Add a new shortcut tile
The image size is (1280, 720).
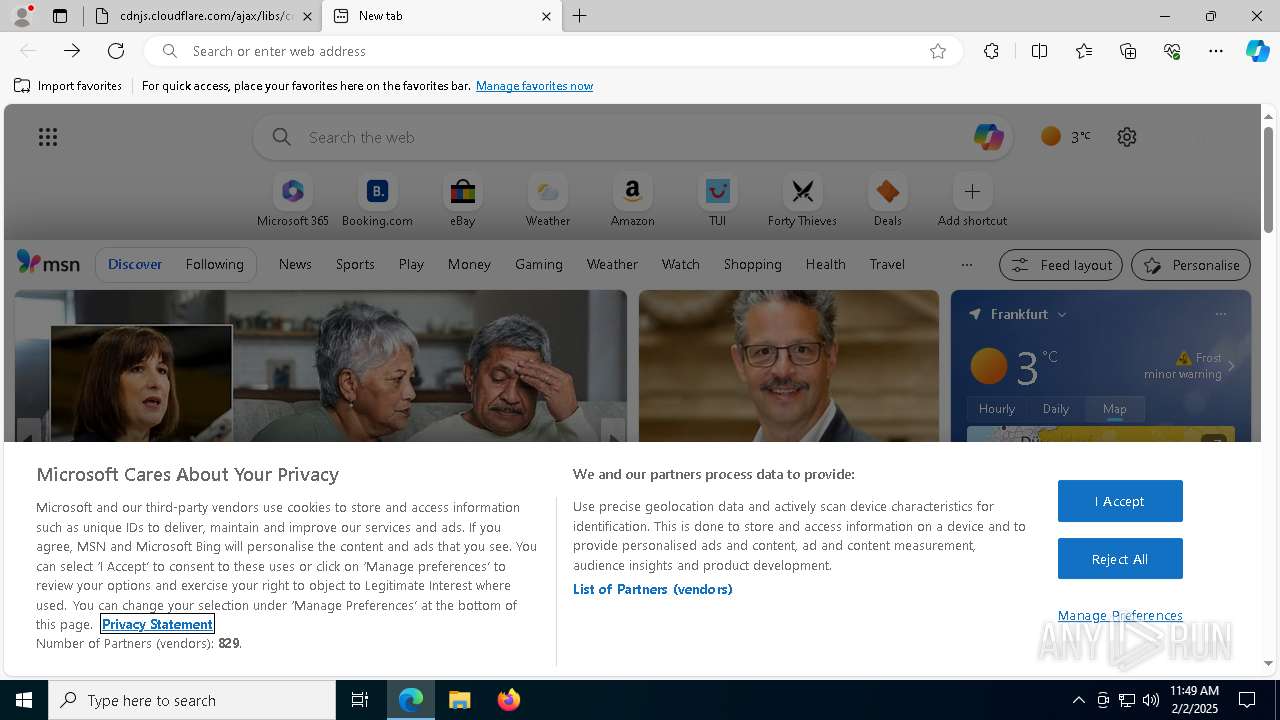[972, 201]
